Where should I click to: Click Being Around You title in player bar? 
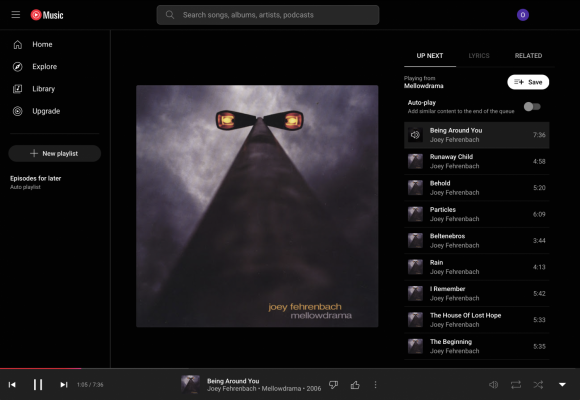(x=233, y=381)
